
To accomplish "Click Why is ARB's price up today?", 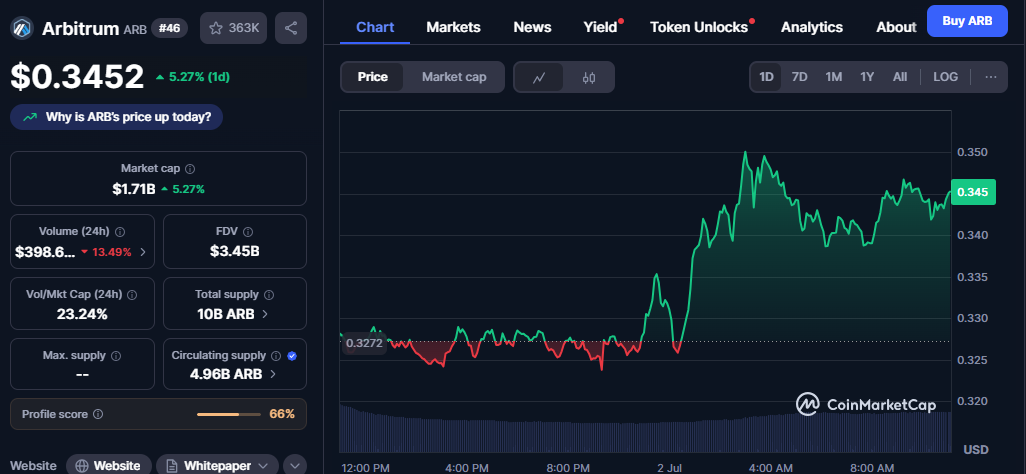I will pos(116,117).
